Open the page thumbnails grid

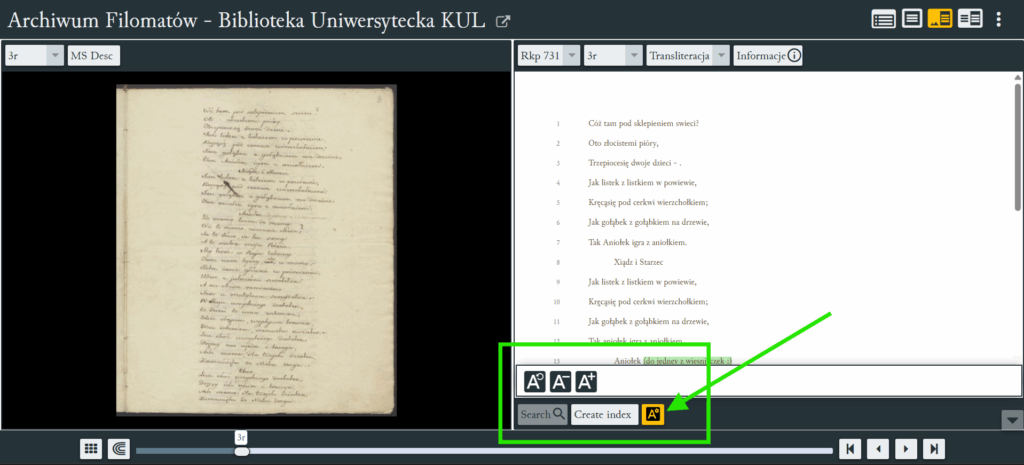pyautogui.click(x=91, y=449)
